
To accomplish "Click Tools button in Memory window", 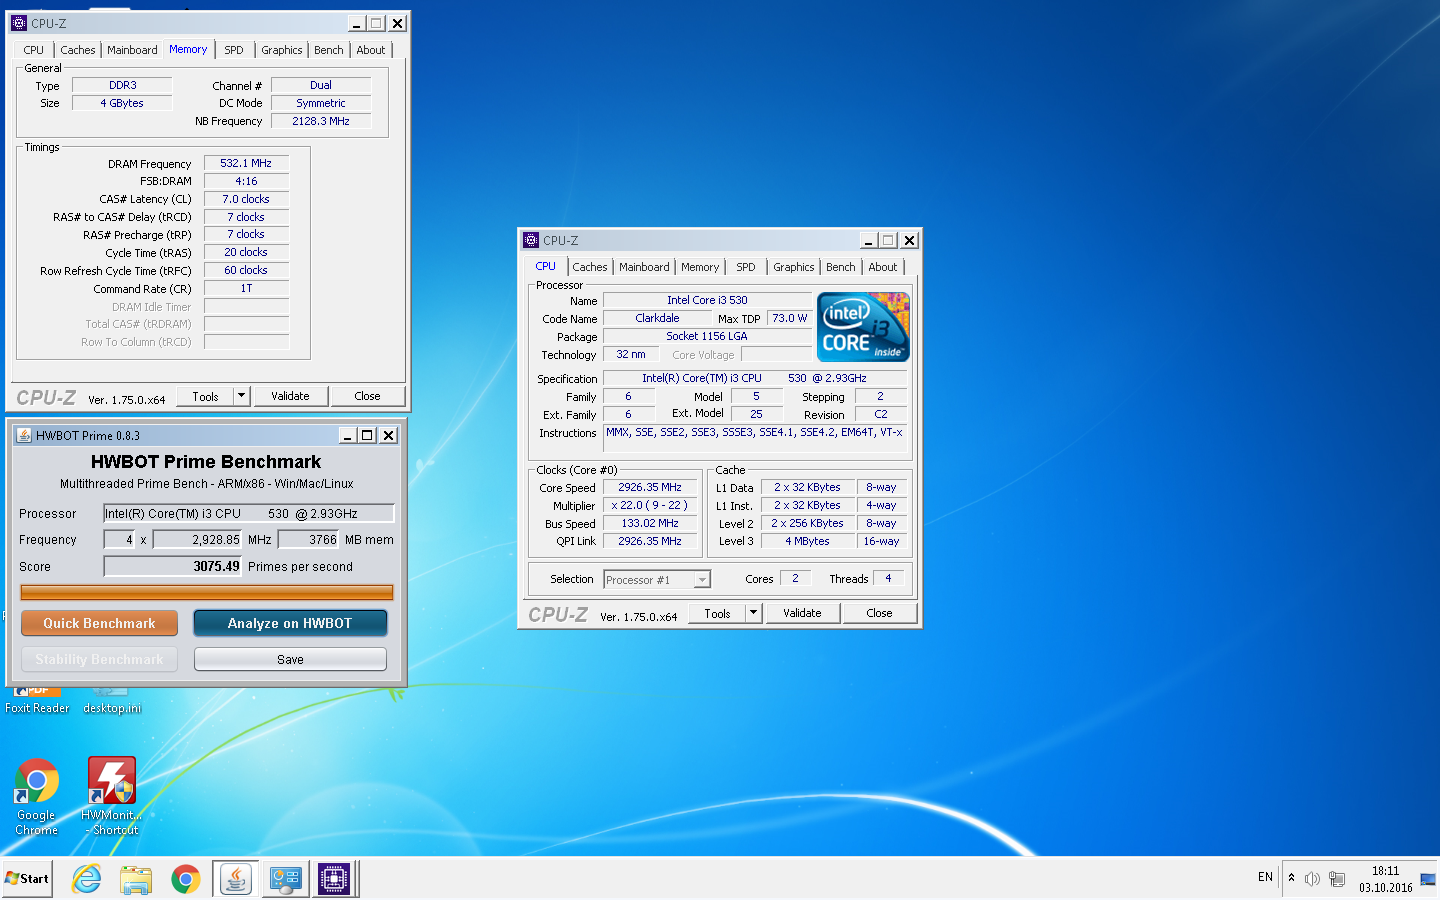I will tap(205, 396).
